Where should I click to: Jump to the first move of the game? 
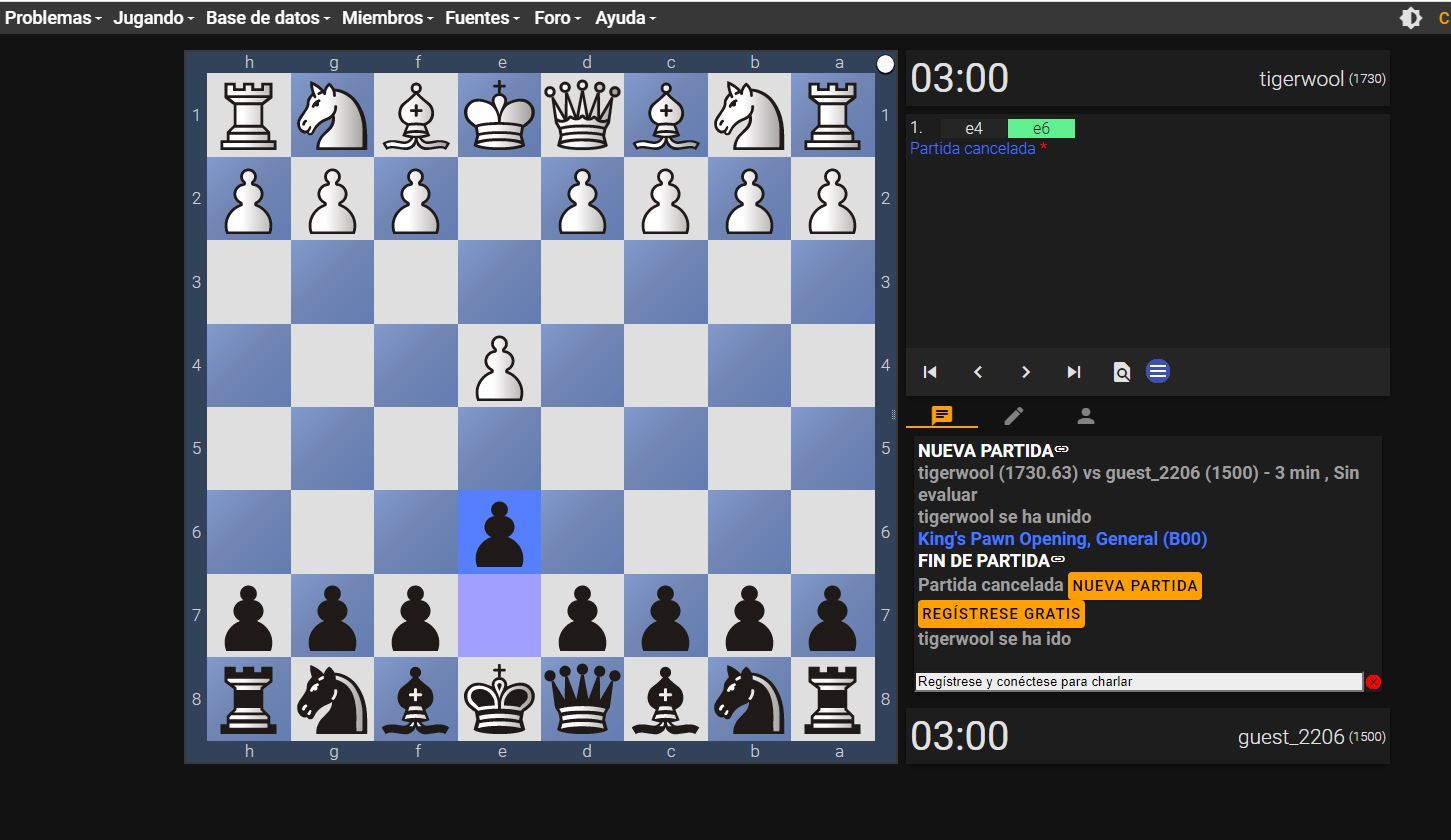(x=930, y=372)
